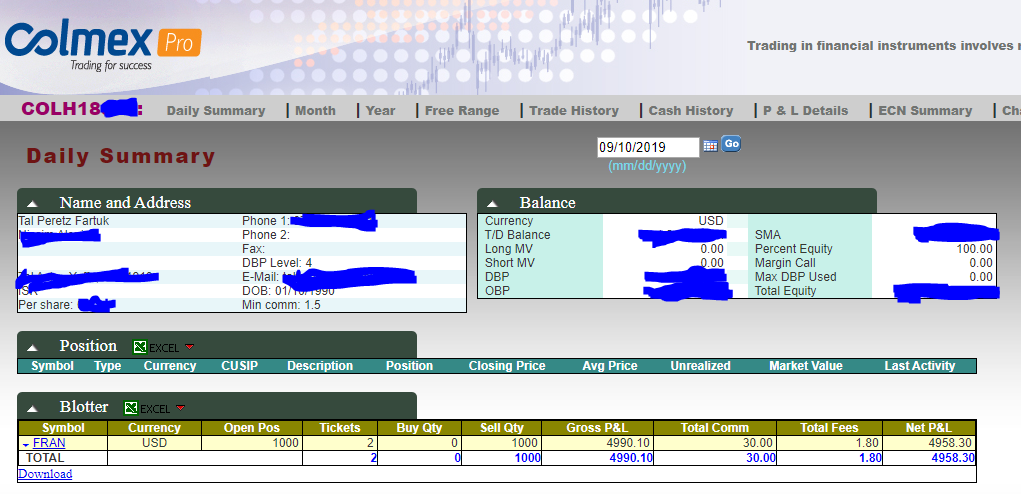Click the Unrealized column header
The image size is (1021, 494).
click(701, 366)
